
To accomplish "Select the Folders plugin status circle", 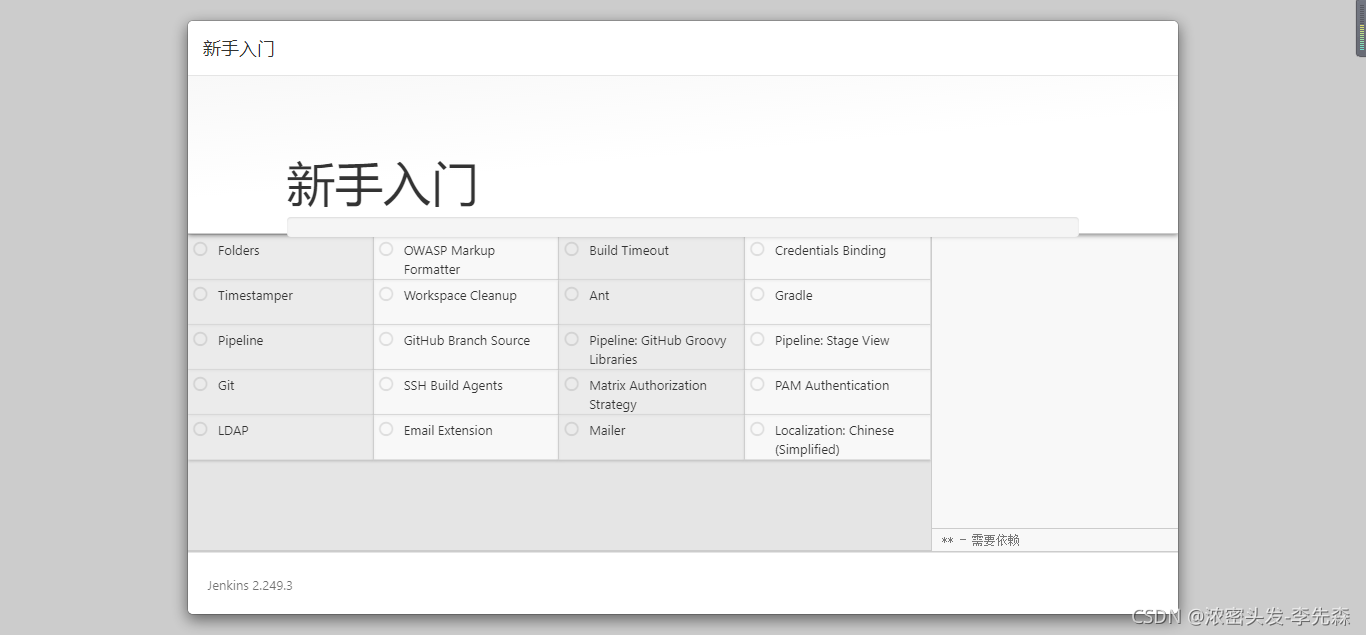I will (200, 249).
